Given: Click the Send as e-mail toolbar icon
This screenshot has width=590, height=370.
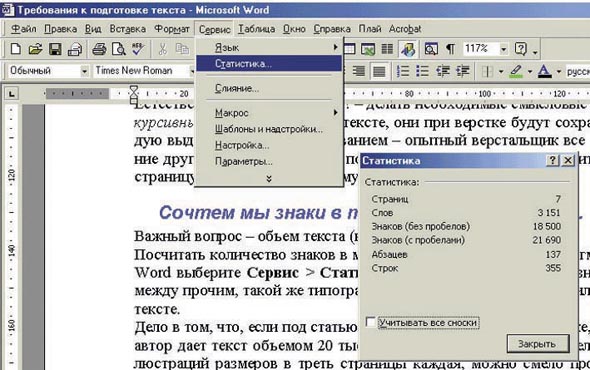Looking at the screenshot, I should [x=75, y=49].
